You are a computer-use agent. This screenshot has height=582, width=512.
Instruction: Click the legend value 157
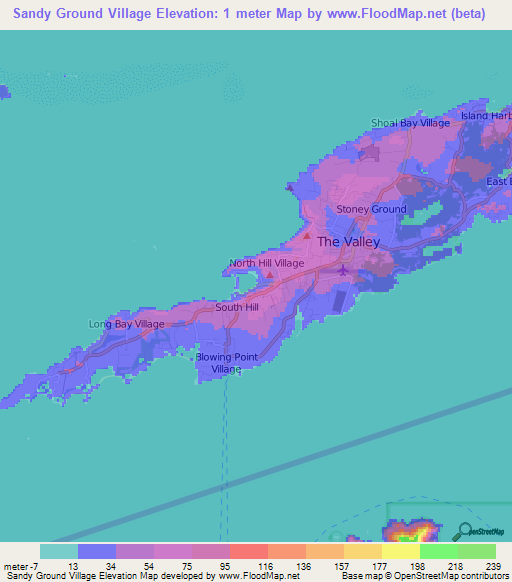tap(341, 567)
